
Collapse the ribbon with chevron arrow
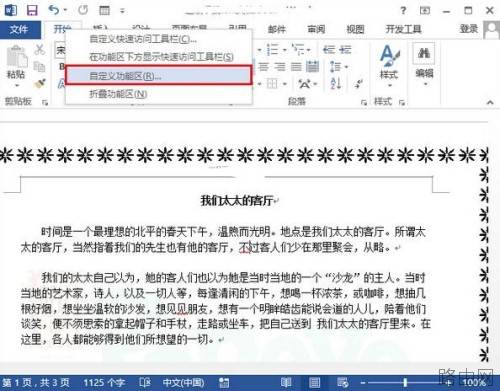[x=490, y=102]
